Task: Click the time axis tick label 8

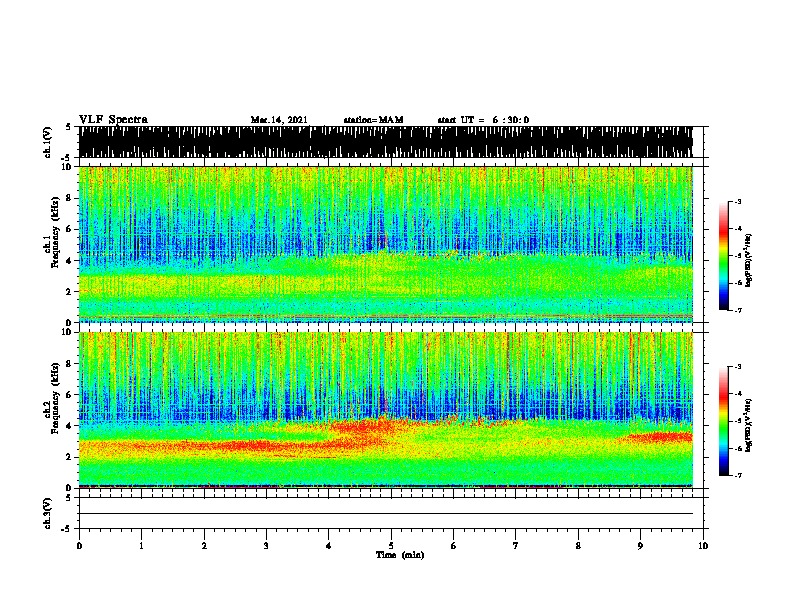Action: (x=578, y=546)
